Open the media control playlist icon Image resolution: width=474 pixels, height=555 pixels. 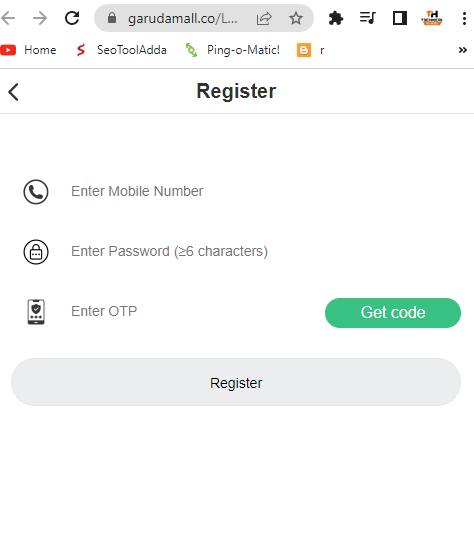[x=367, y=18]
